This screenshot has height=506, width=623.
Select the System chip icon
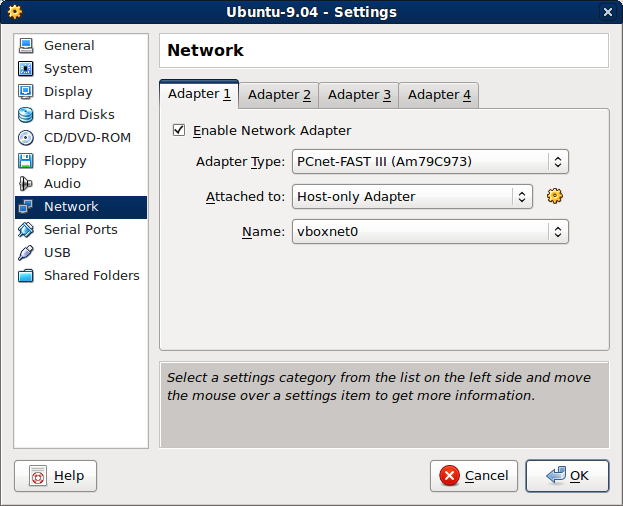[26, 69]
